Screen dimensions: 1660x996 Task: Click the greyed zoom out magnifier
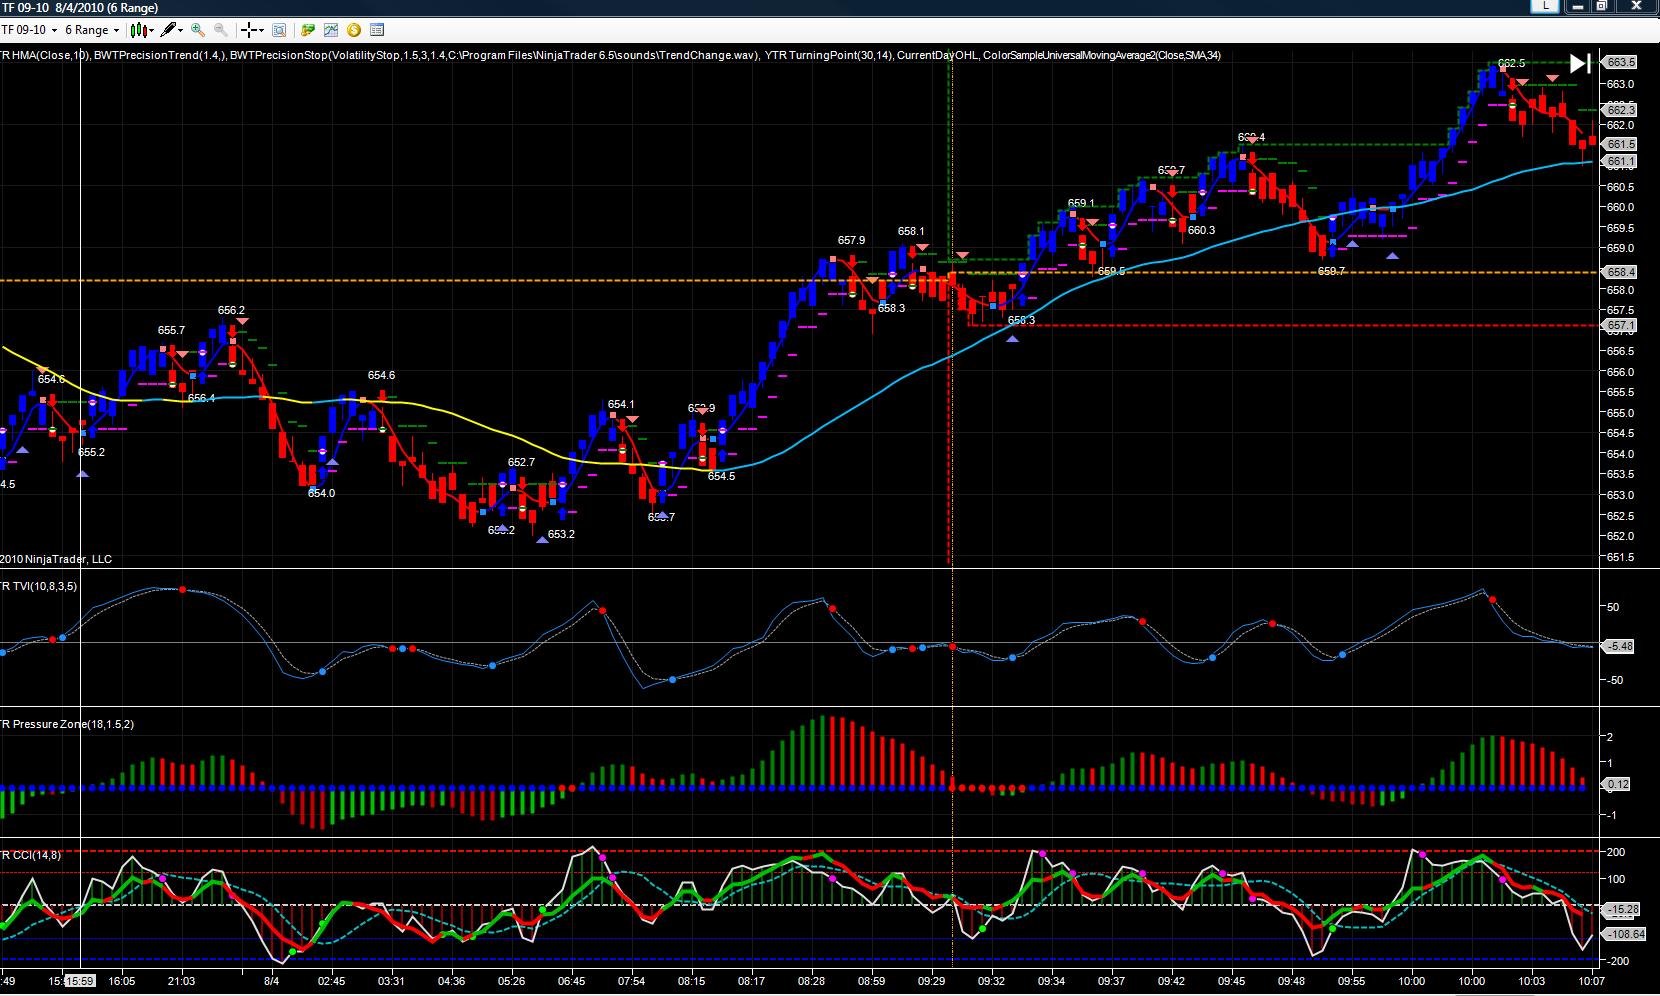221,30
